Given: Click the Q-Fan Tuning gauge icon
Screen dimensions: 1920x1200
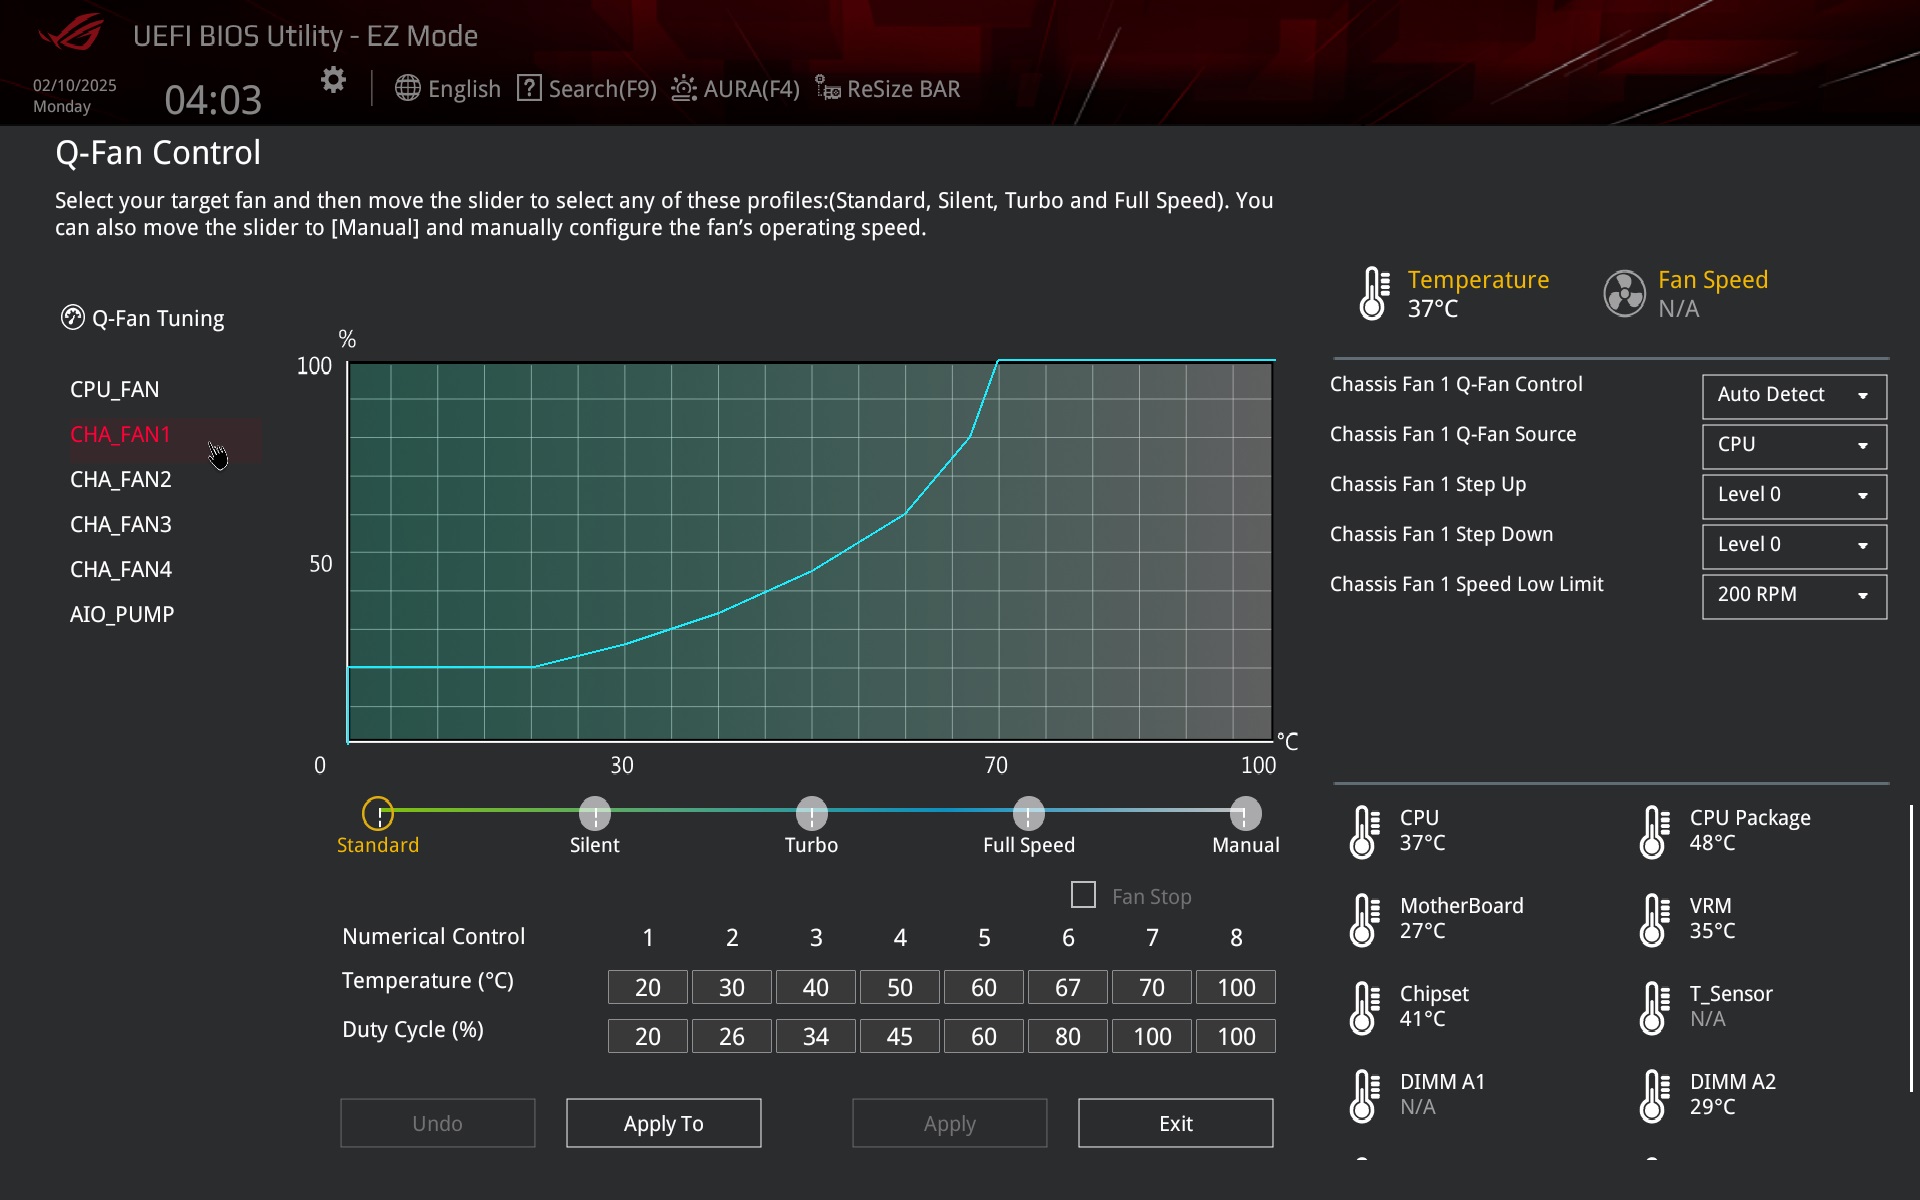Looking at the screenshot, I should point(72,318).
